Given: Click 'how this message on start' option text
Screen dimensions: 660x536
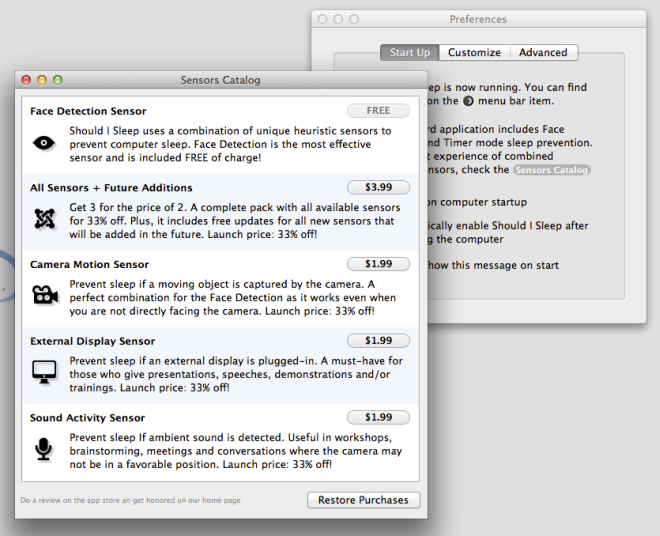Looking at the screenshot, I should click(493, 265).
